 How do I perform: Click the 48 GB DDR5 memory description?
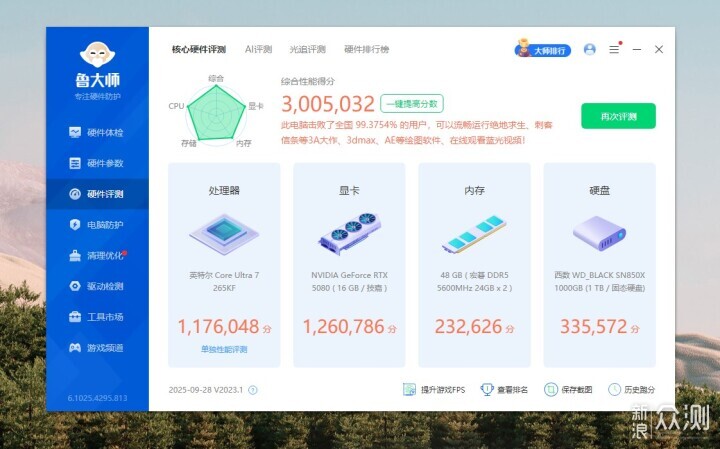coord(474,281)
